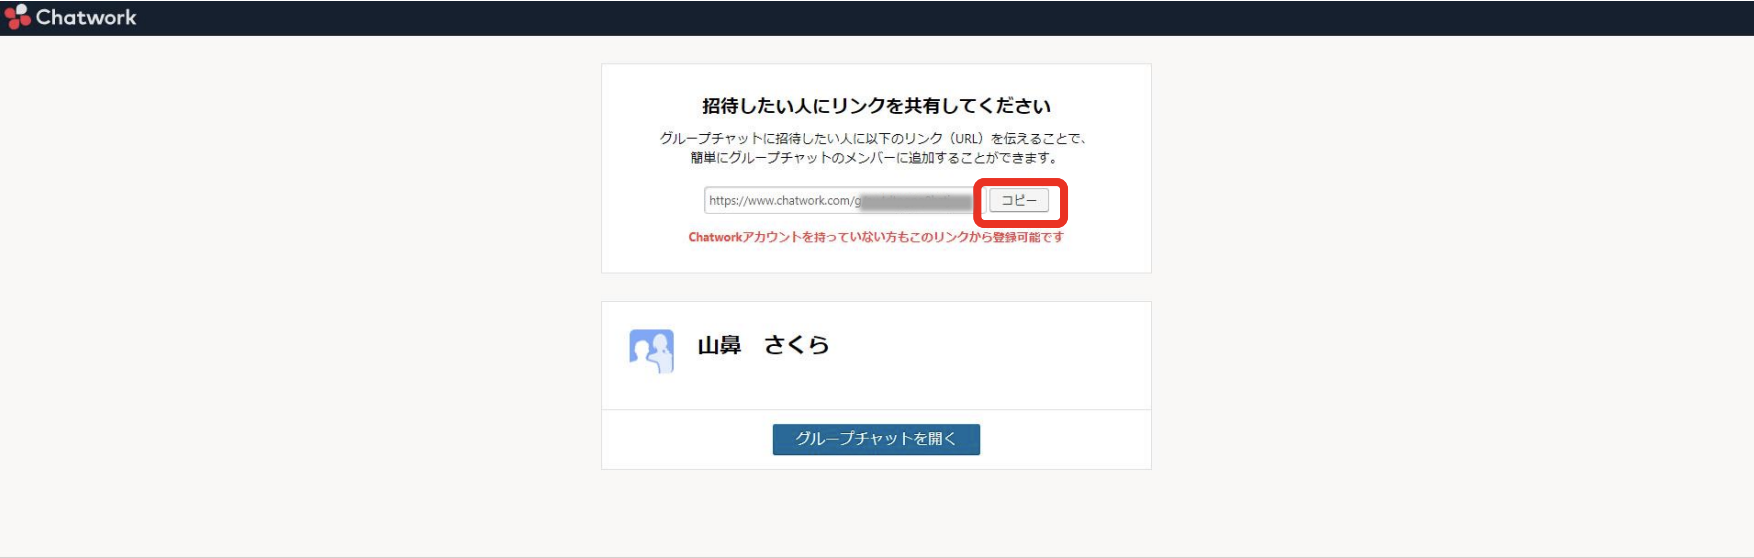
Task: Click the bold word Chatwork in red notice
Action: [715, 238]
